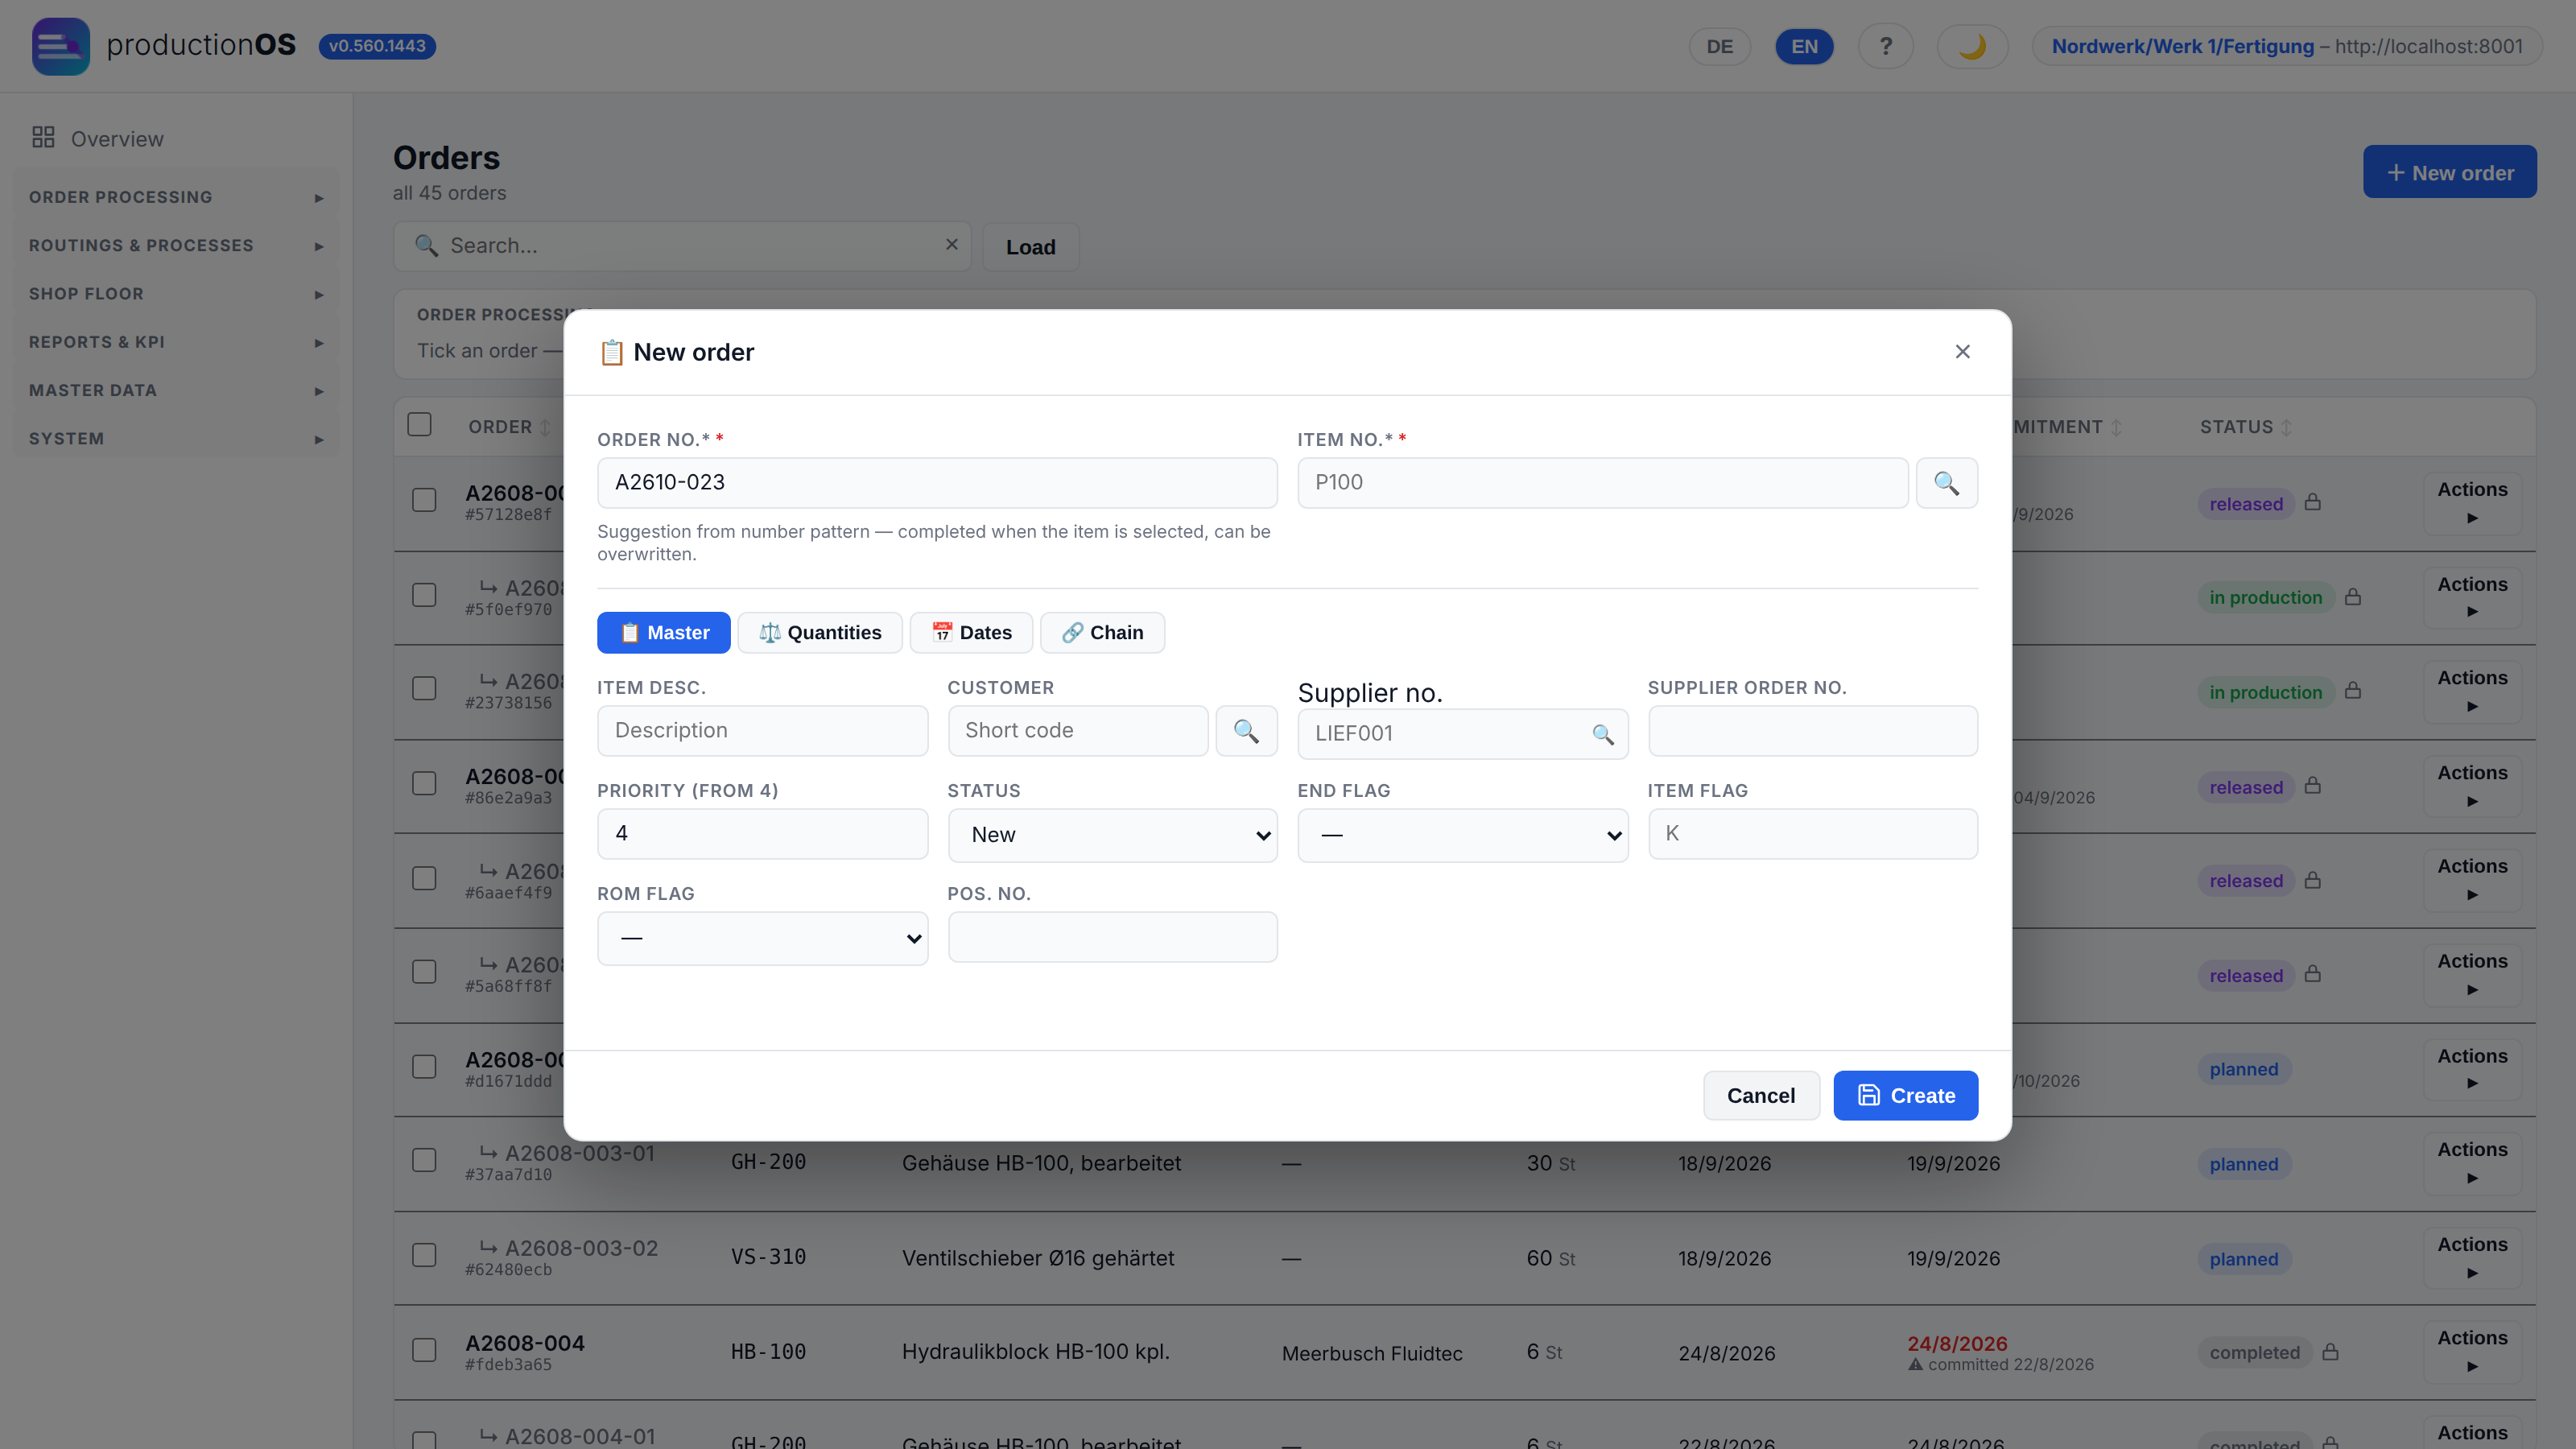Open item number lookup search icon
This screenshot has height=1449, width=2576.
(1946, 483)
